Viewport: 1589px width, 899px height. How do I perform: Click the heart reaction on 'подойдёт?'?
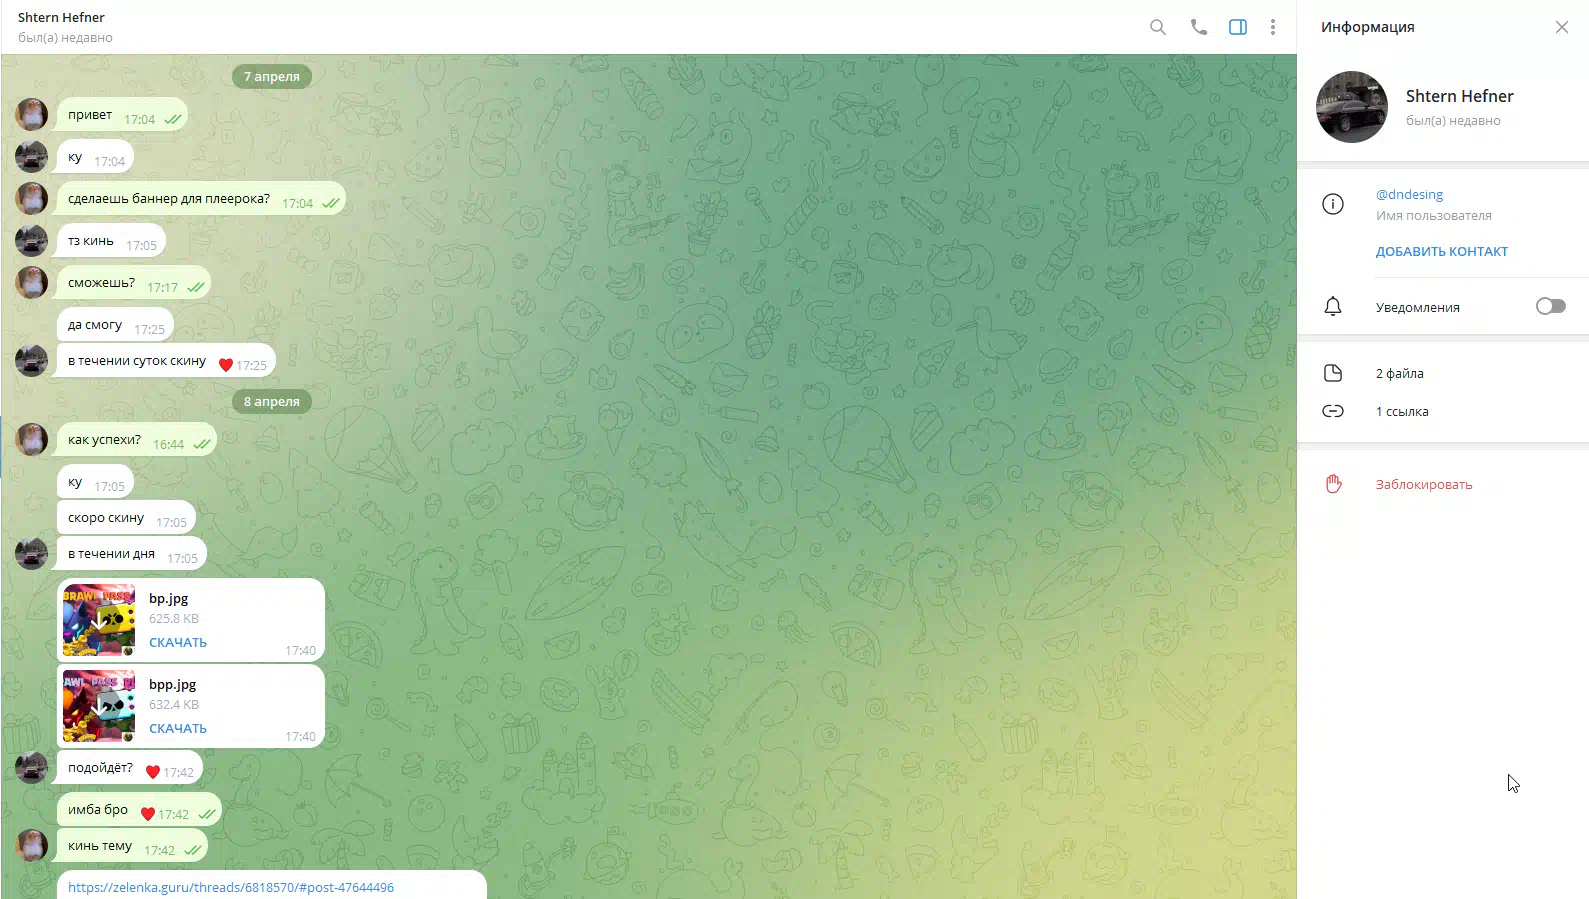[152, 772]
